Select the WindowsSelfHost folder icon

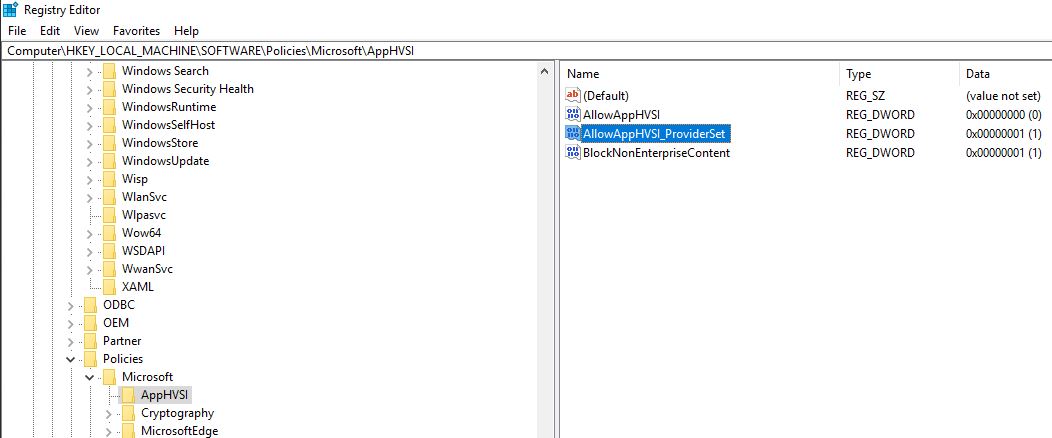click(x=109, y=125)
